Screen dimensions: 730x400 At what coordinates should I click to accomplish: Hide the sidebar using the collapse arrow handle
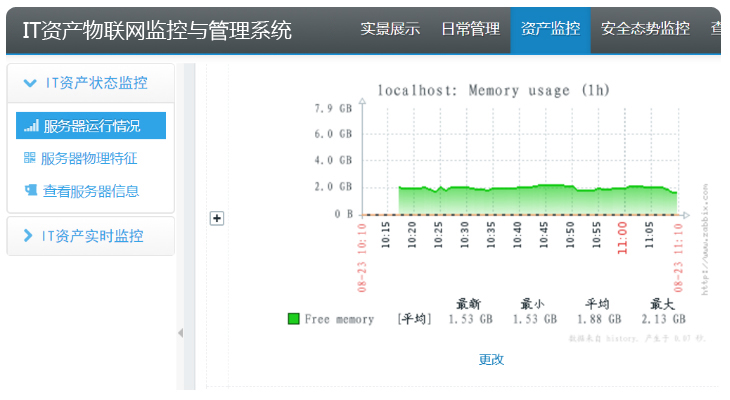point(180,333)
